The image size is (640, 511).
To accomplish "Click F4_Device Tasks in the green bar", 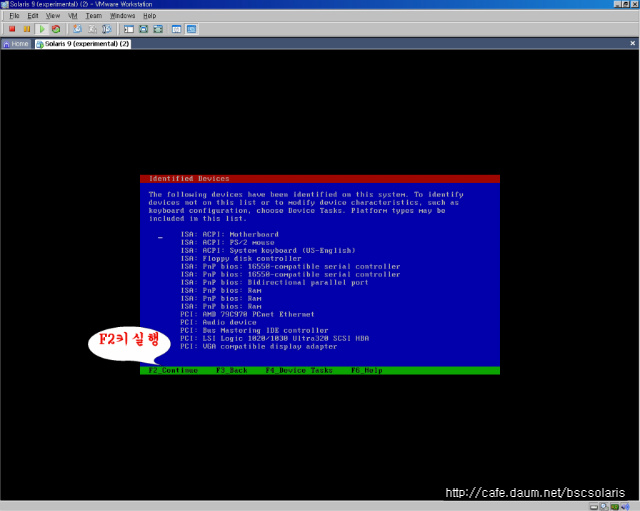I will click(x=299, y=370).
